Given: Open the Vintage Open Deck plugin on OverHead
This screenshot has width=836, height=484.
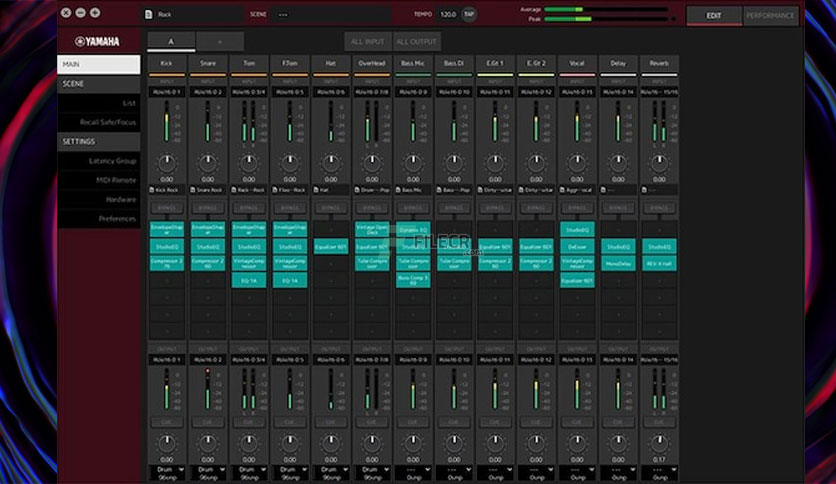Looking at the screenshot, I should (372, 229).
